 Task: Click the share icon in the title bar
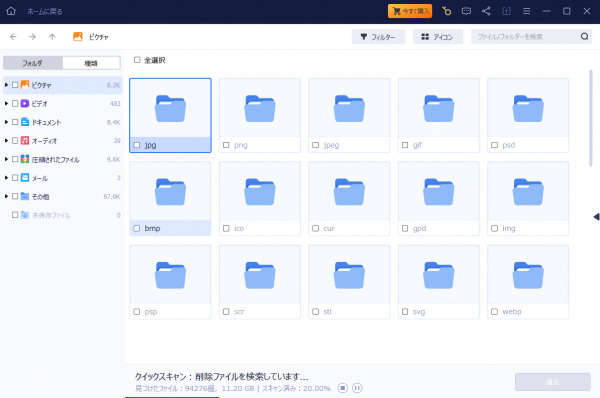[486, 11]
